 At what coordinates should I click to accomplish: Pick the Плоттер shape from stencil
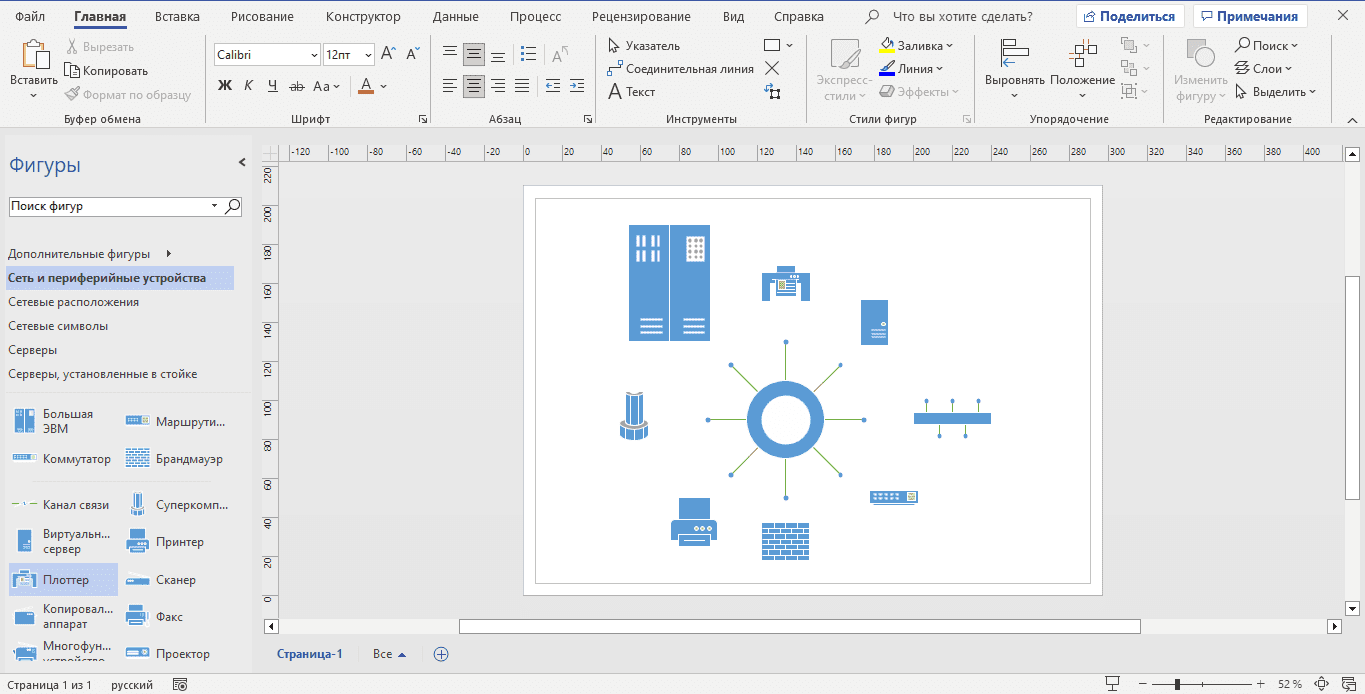(64, 580)
